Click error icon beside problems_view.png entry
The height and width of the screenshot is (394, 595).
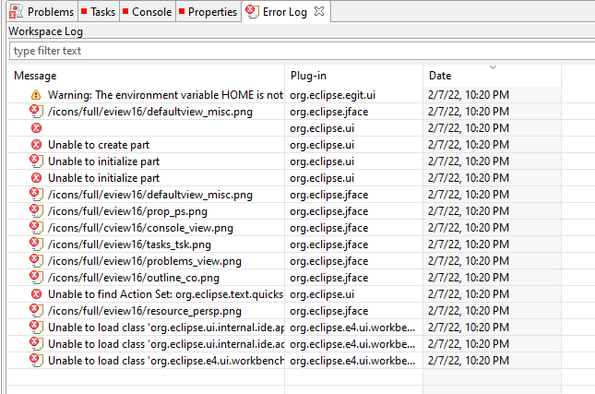[x=36, y=261]
